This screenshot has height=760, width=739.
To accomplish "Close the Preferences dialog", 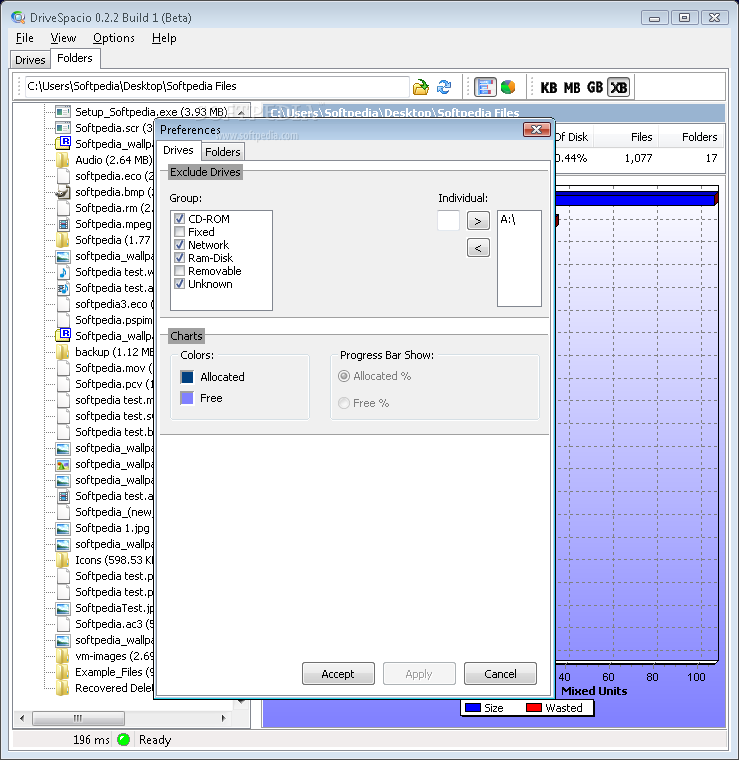I will (x=536, y=129).
